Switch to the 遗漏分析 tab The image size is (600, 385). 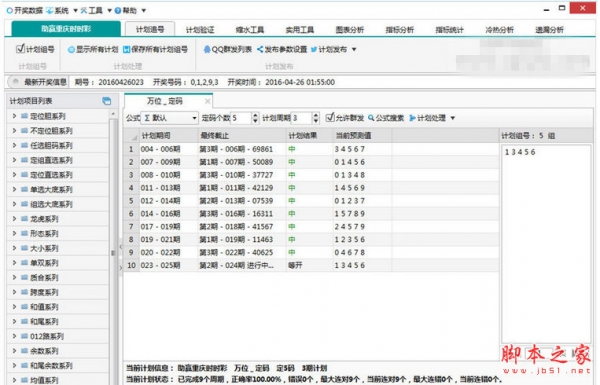tap(549, 29)
